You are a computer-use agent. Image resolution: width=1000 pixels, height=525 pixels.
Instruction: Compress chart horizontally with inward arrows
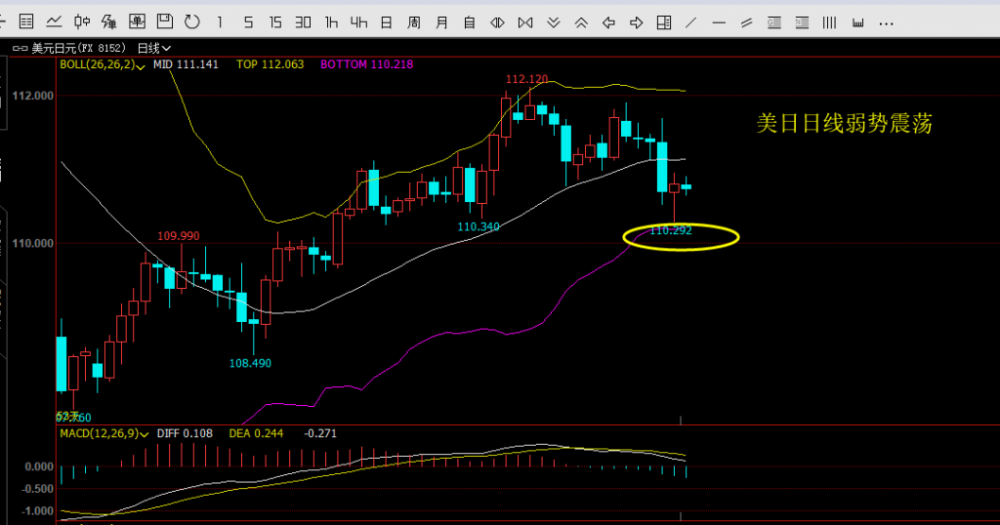pyautogui.click(x=526, y=22)
